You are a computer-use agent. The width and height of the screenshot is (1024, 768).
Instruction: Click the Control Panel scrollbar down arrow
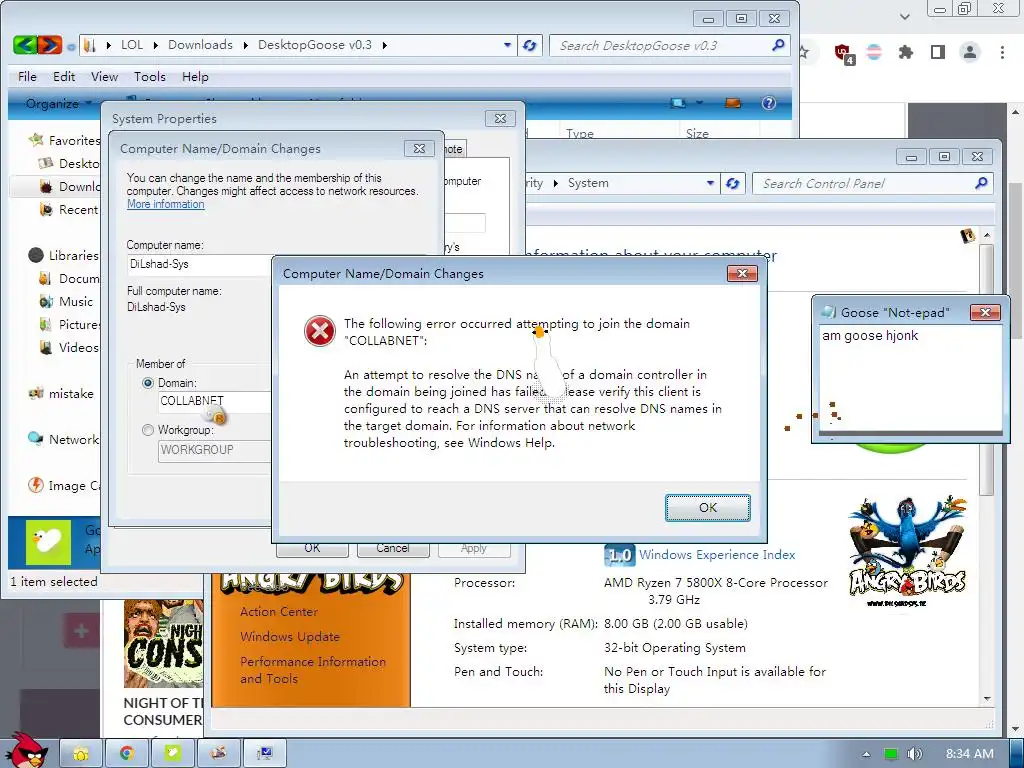coord(987,698)
